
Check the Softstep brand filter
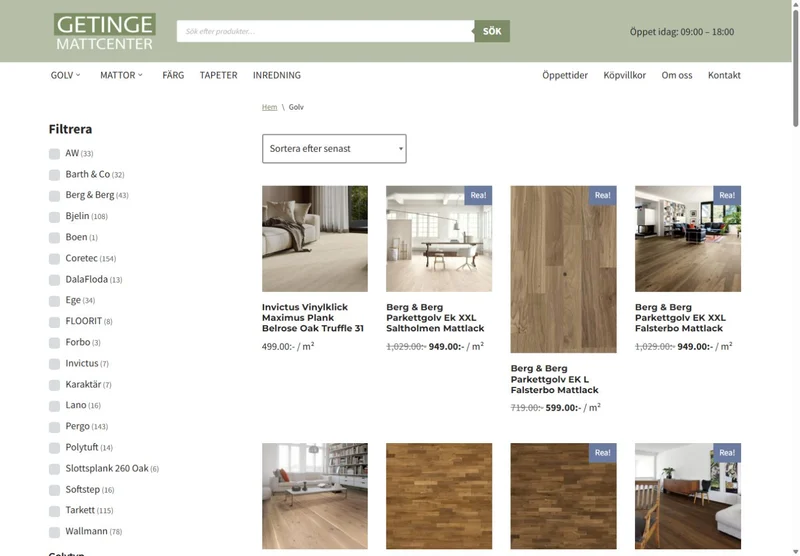(x=55, y=490)
